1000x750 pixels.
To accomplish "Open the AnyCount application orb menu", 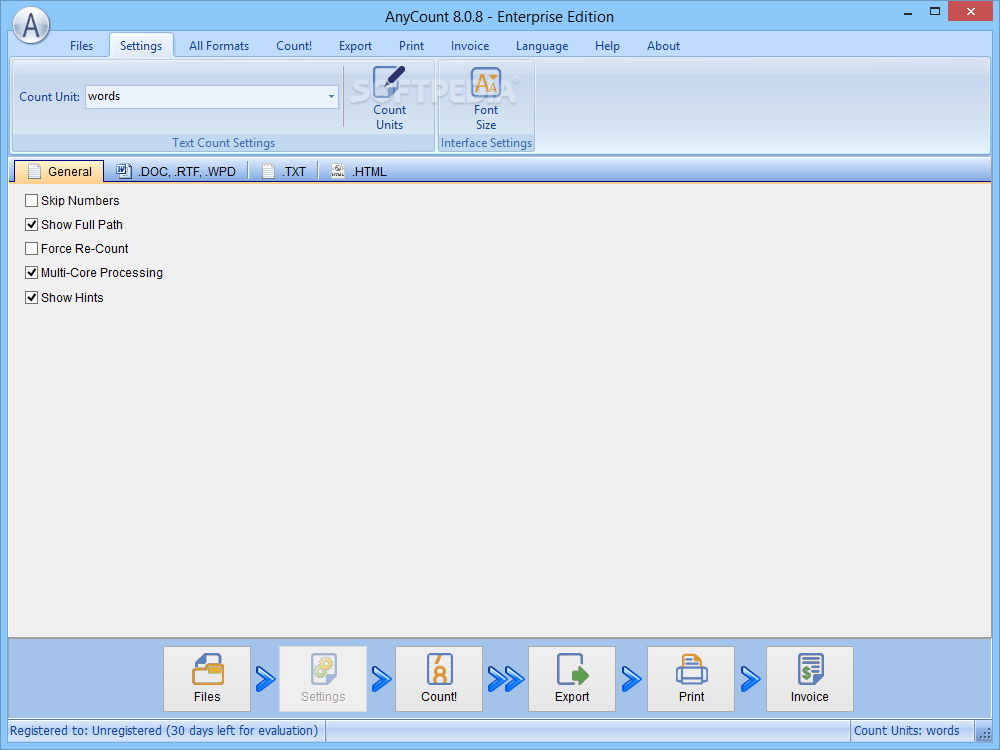I will (31, 26).
